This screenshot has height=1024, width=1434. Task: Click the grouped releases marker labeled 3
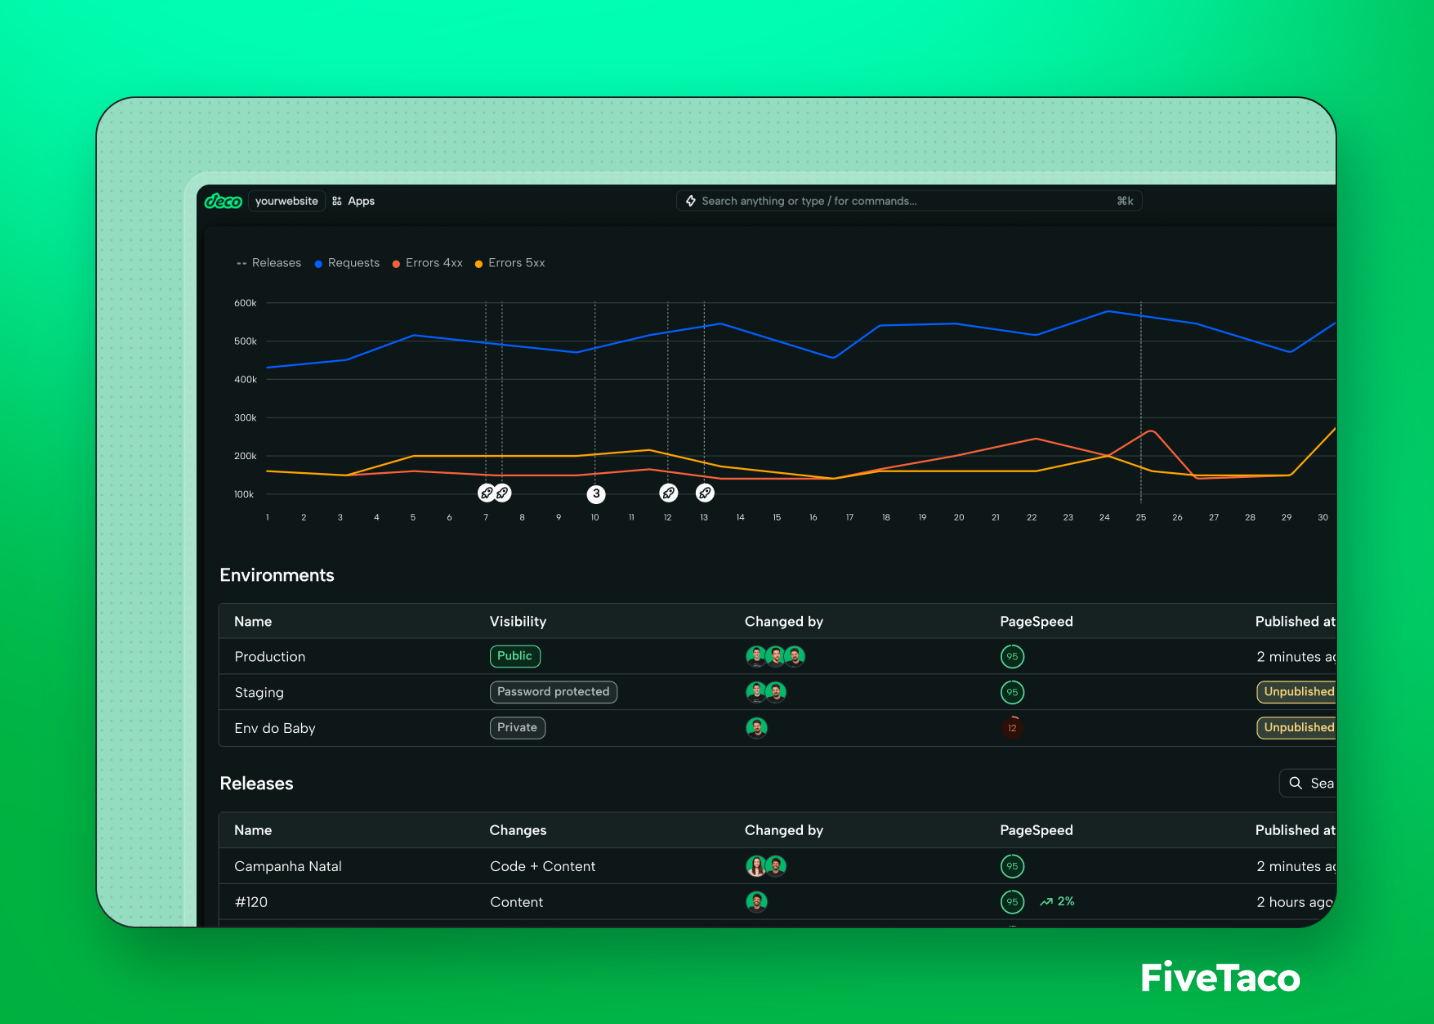596,494
